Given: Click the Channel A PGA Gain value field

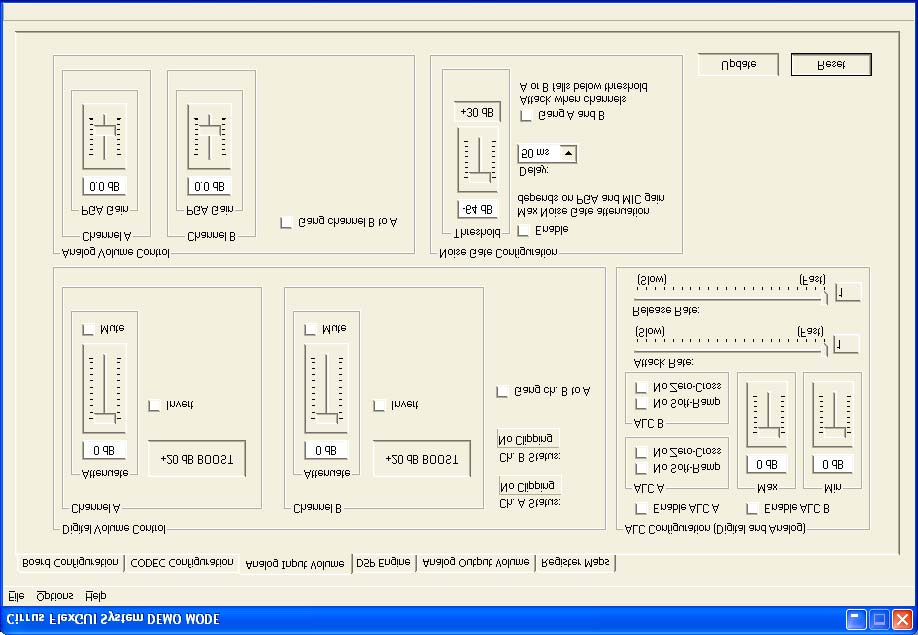Looking at the screenshot, I should click(103, 186).
